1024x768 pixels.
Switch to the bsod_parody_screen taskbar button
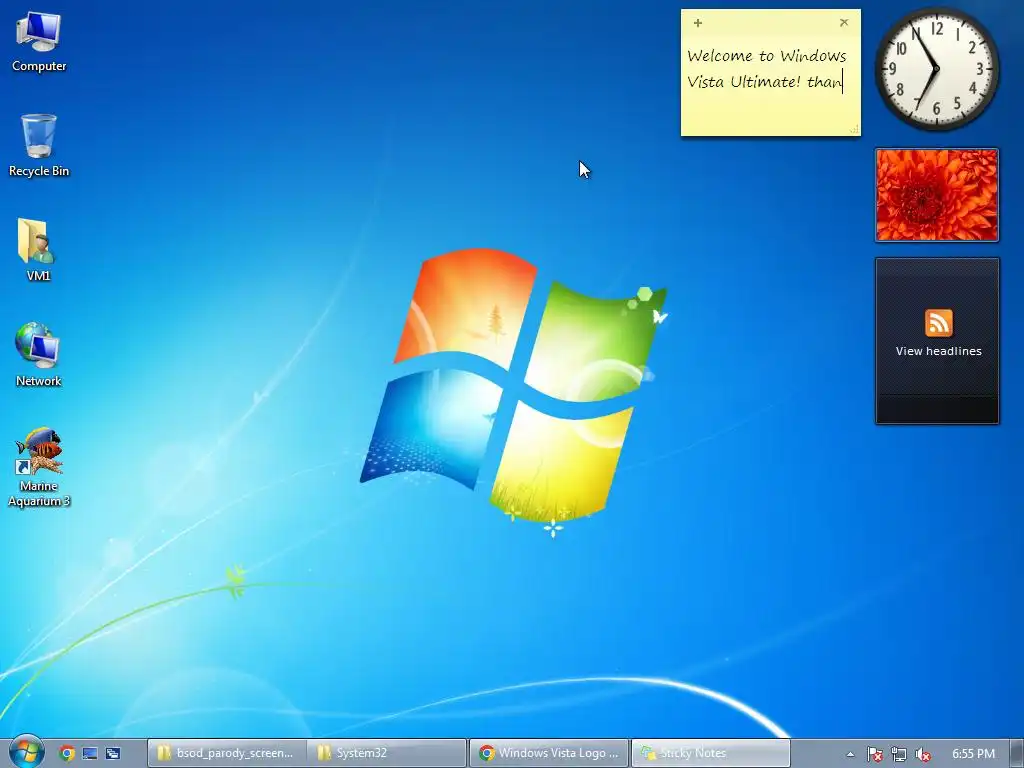coord(226,753)
